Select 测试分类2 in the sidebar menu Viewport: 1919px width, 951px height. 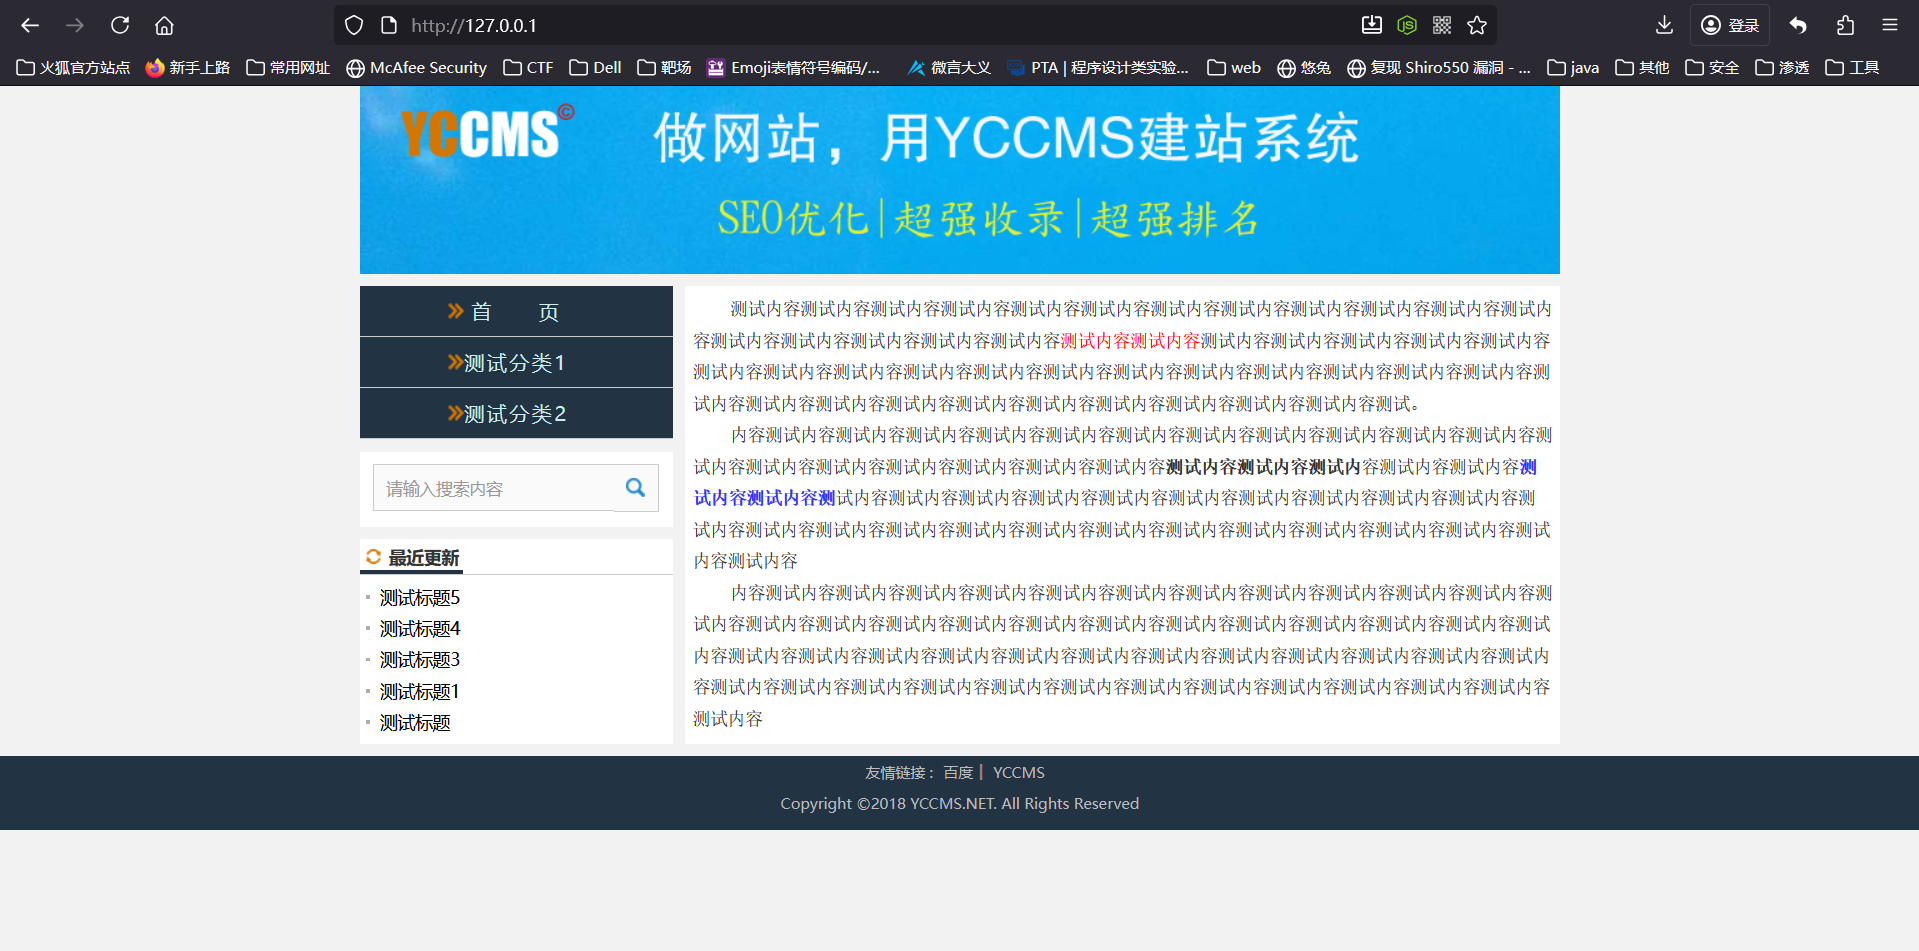[516, 414]
